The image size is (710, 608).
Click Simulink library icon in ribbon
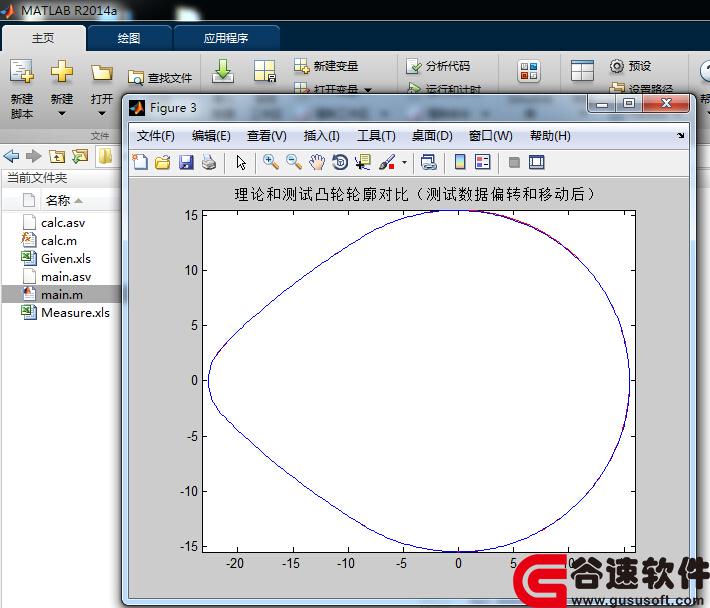[529, 72]
